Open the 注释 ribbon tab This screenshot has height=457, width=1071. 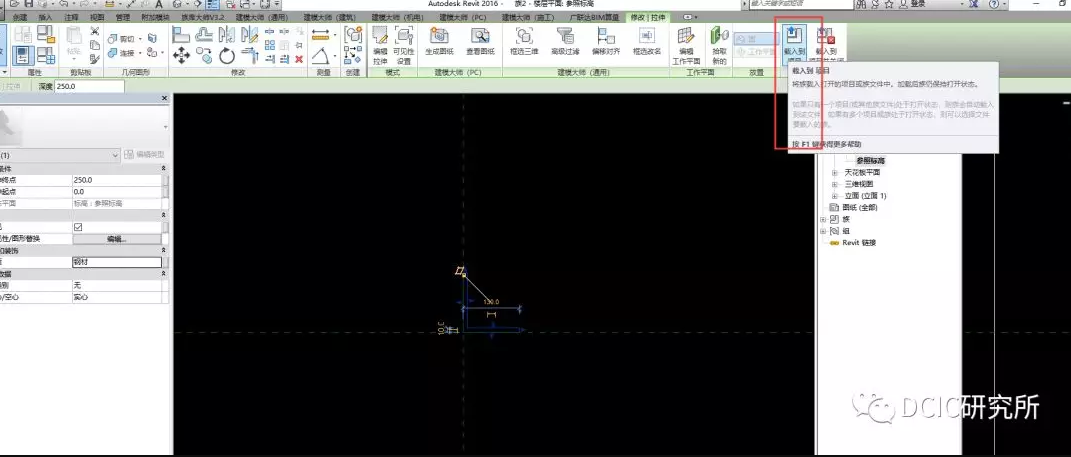(x=71, y=17)
